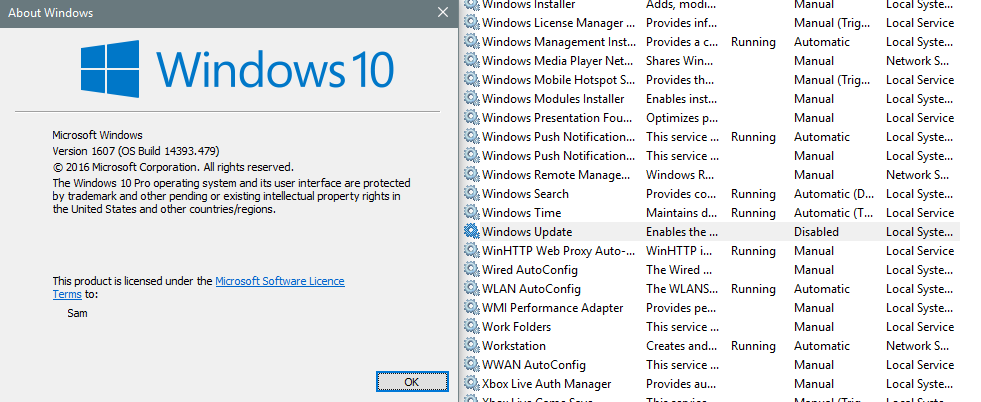Image resolution: width=981 pixels, height=402 pixels.
Task: Click the gear icon beside Windows Mobile Hotspot S...
Action: click(x=471, y=80)
